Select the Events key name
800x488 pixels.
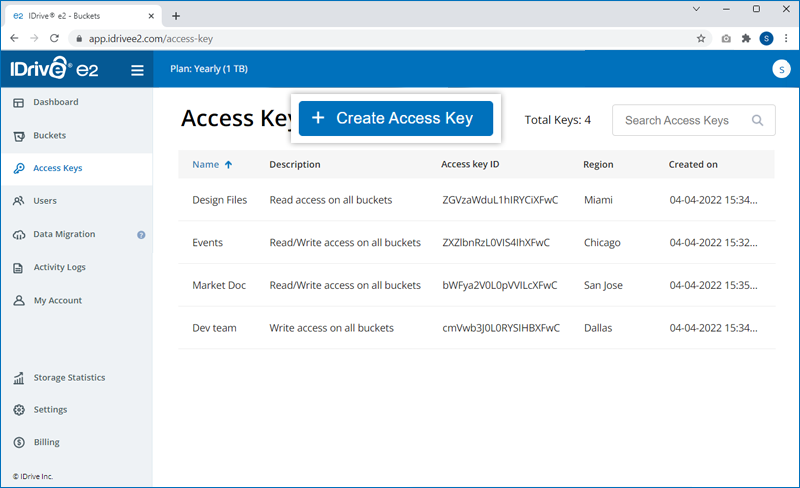click(208, 242)
